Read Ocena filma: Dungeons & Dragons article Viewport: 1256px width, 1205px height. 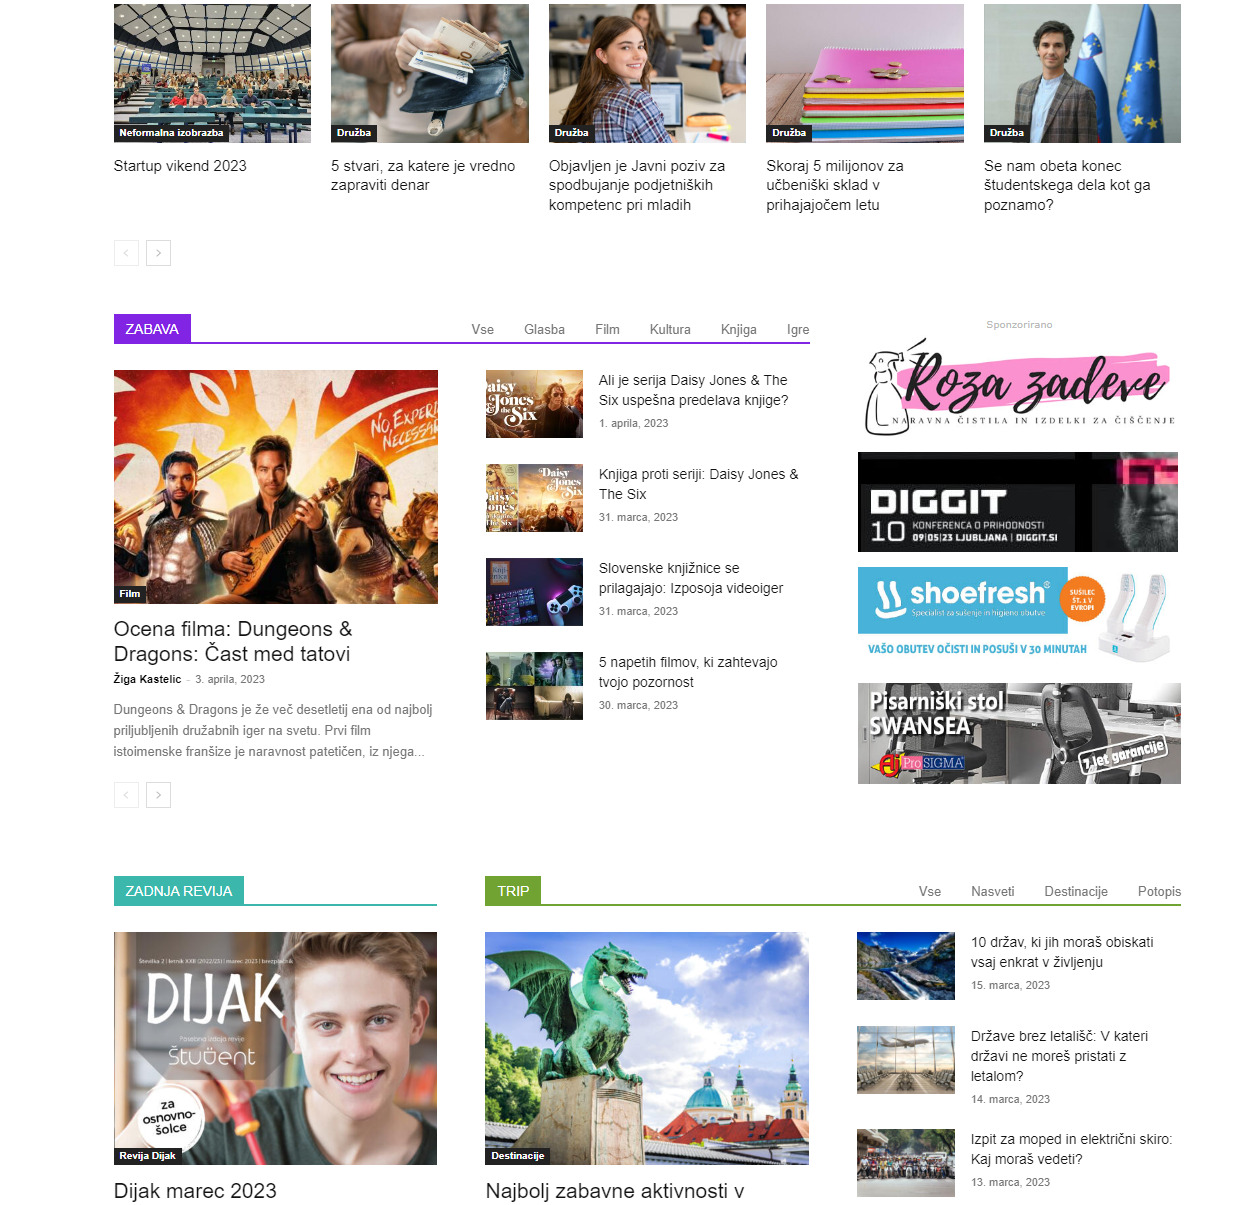click(x=233, y=641)
